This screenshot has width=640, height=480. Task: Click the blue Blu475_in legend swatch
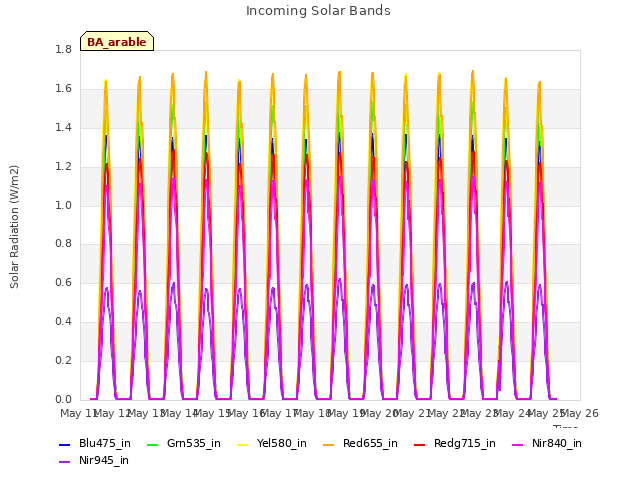click(65, 444)
